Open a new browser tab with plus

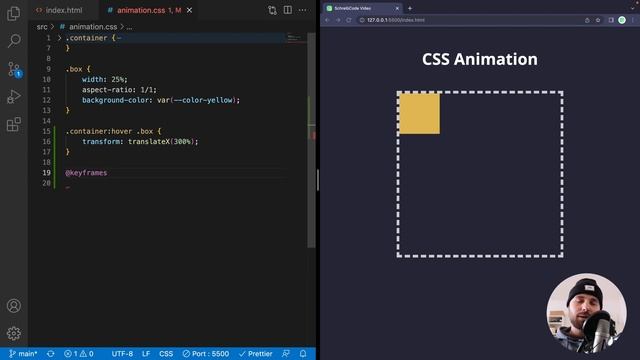pyautogui.click(x=410, y=8)
